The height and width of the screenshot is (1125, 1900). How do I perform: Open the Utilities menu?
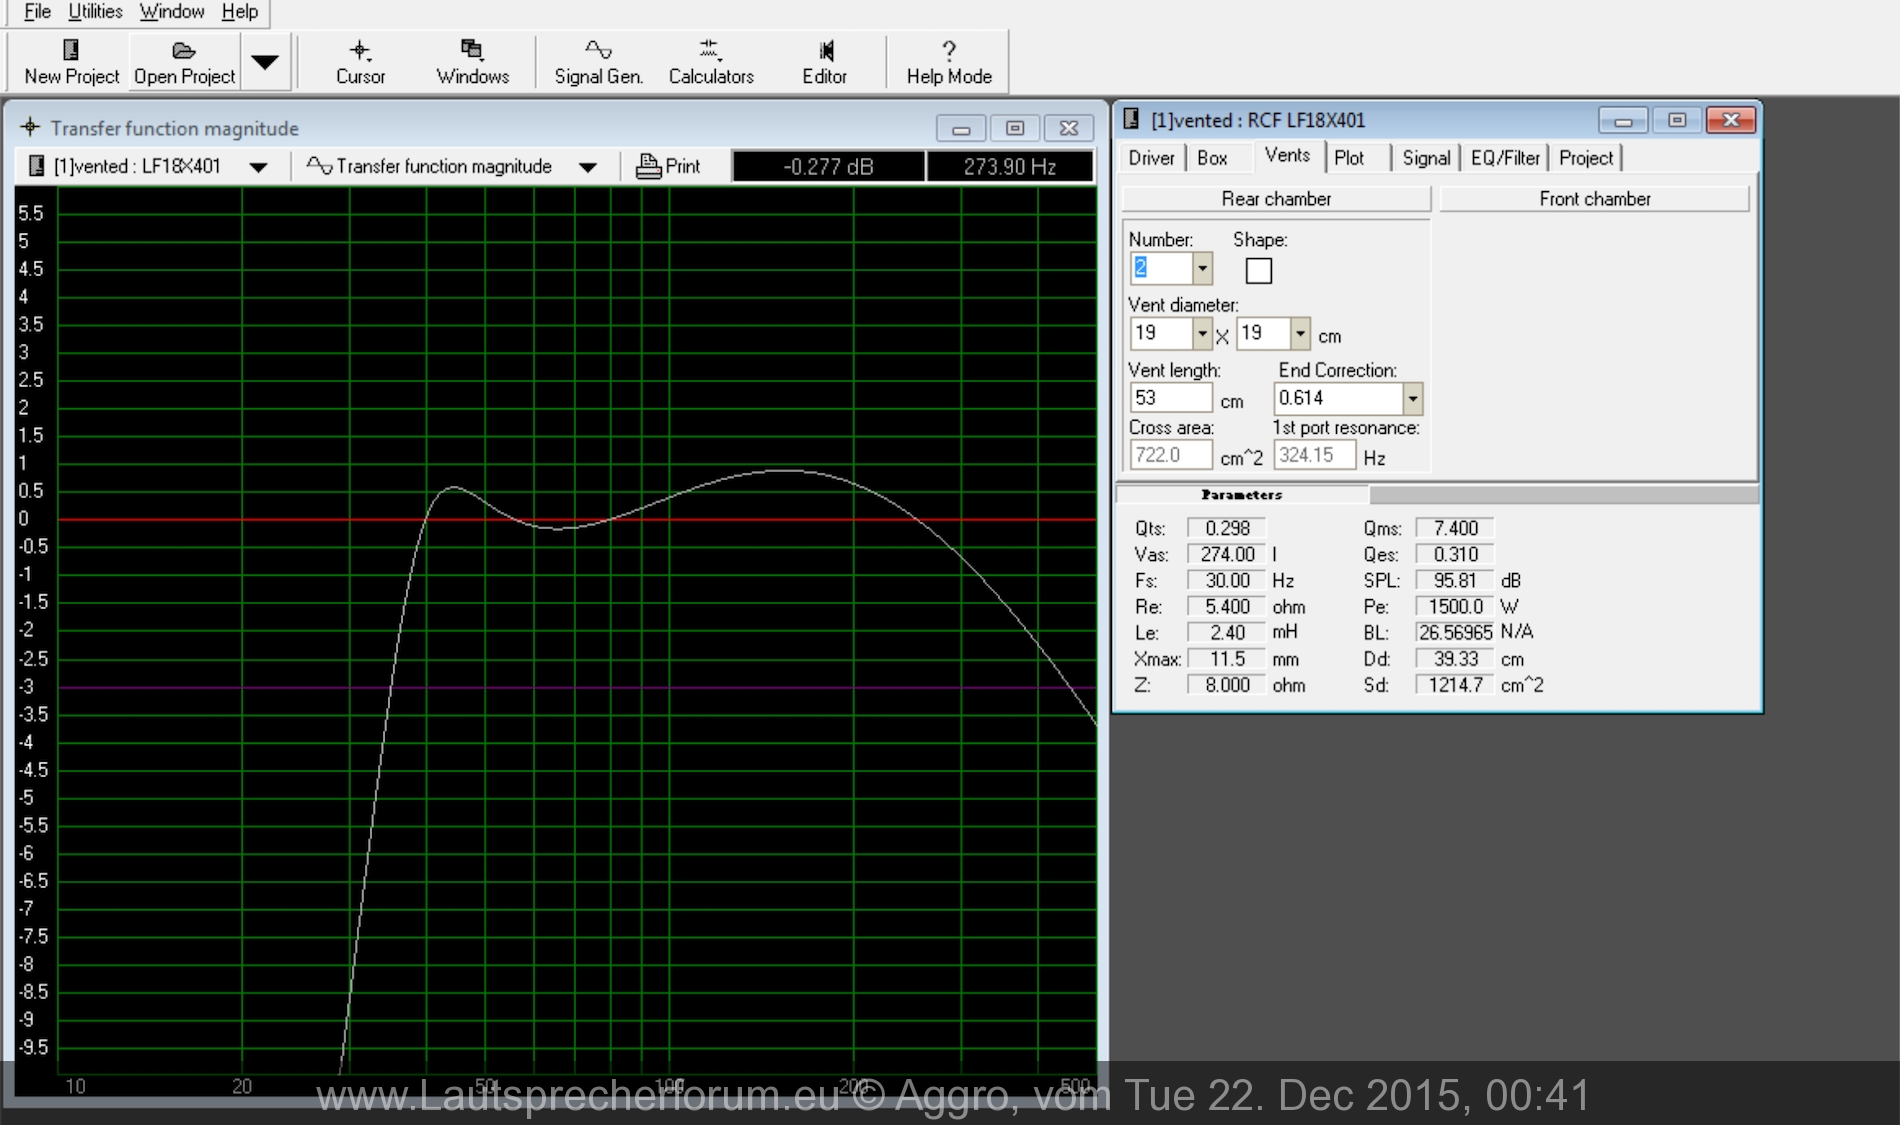point(95,12)
